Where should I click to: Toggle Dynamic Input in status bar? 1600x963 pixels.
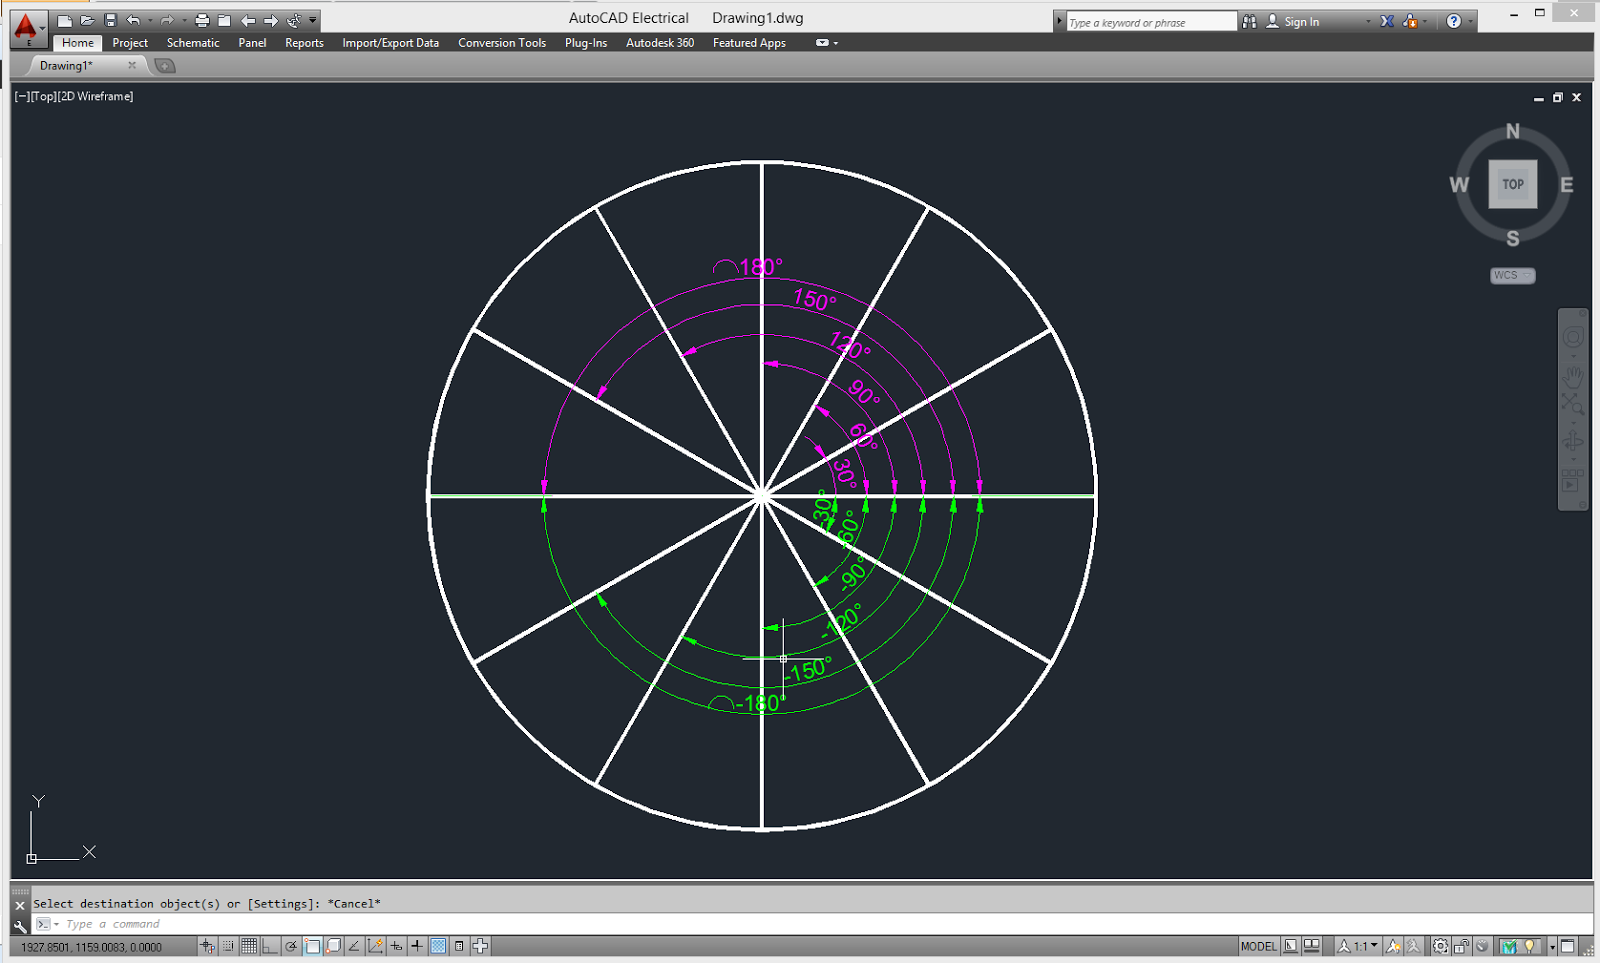[x=395, y=946]
